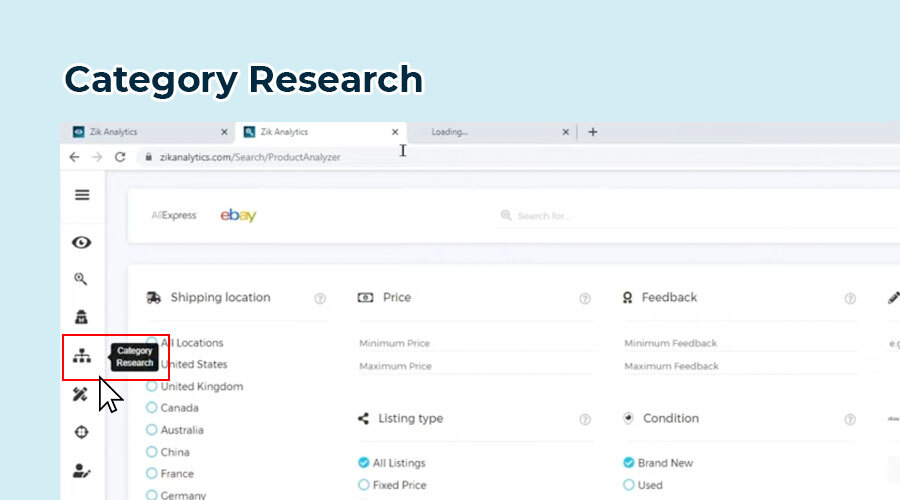900x500 pixels.
Task: Click the help icon beside Feedback
Action: [850, 298]
